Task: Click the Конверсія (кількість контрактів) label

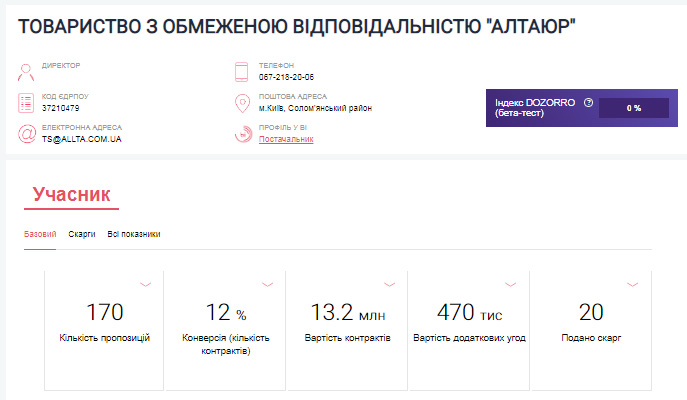Action: (x=226, y=344)
